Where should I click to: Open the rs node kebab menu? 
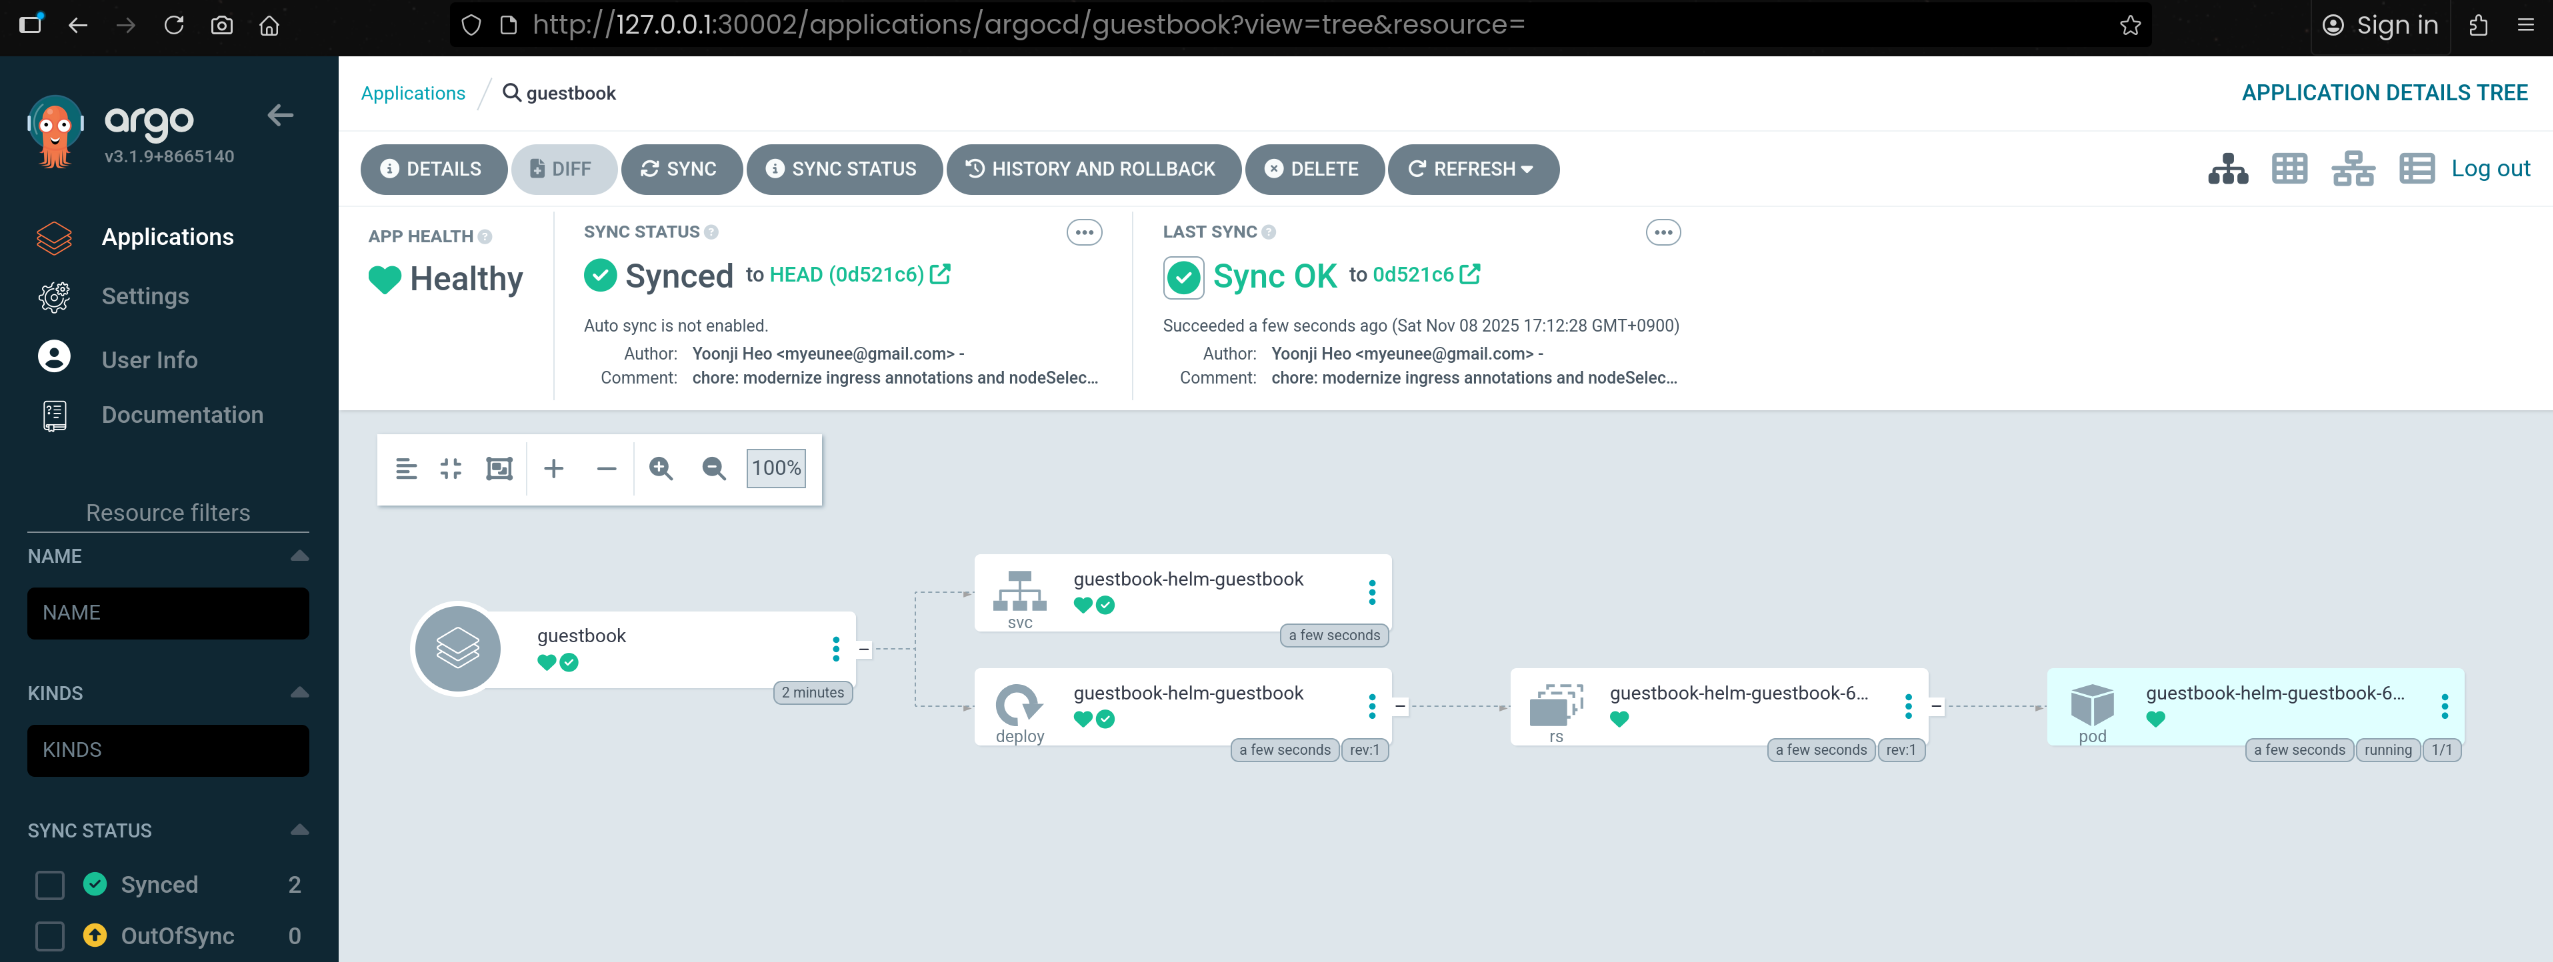point(1908,706)
